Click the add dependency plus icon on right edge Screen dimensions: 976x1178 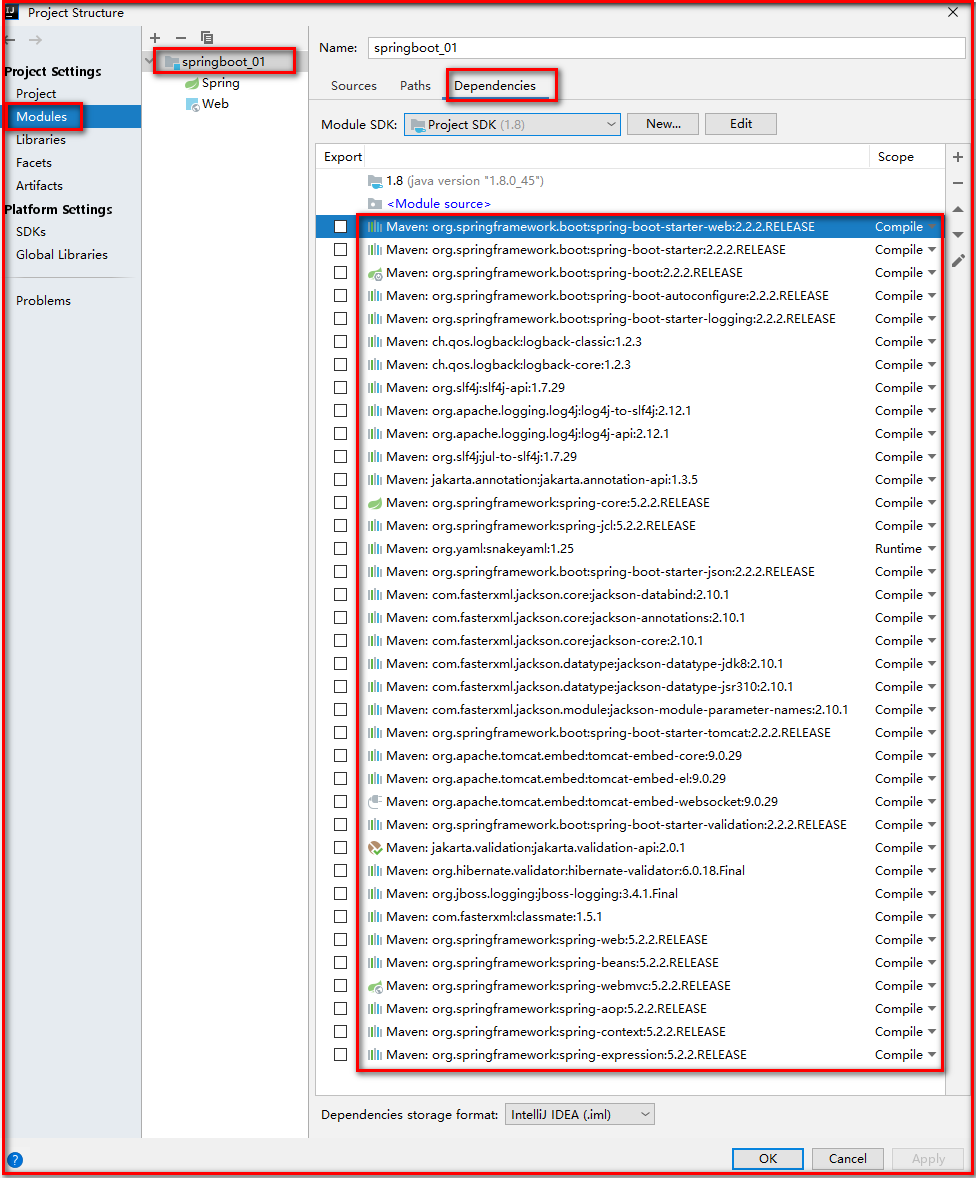(958, 157)
